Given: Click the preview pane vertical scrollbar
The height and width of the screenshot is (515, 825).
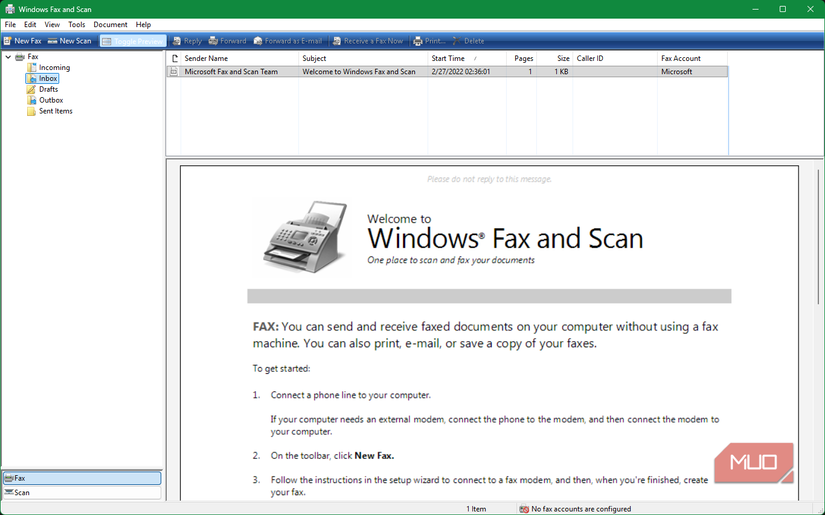Looking at the screenshot, I should point(818,237).
